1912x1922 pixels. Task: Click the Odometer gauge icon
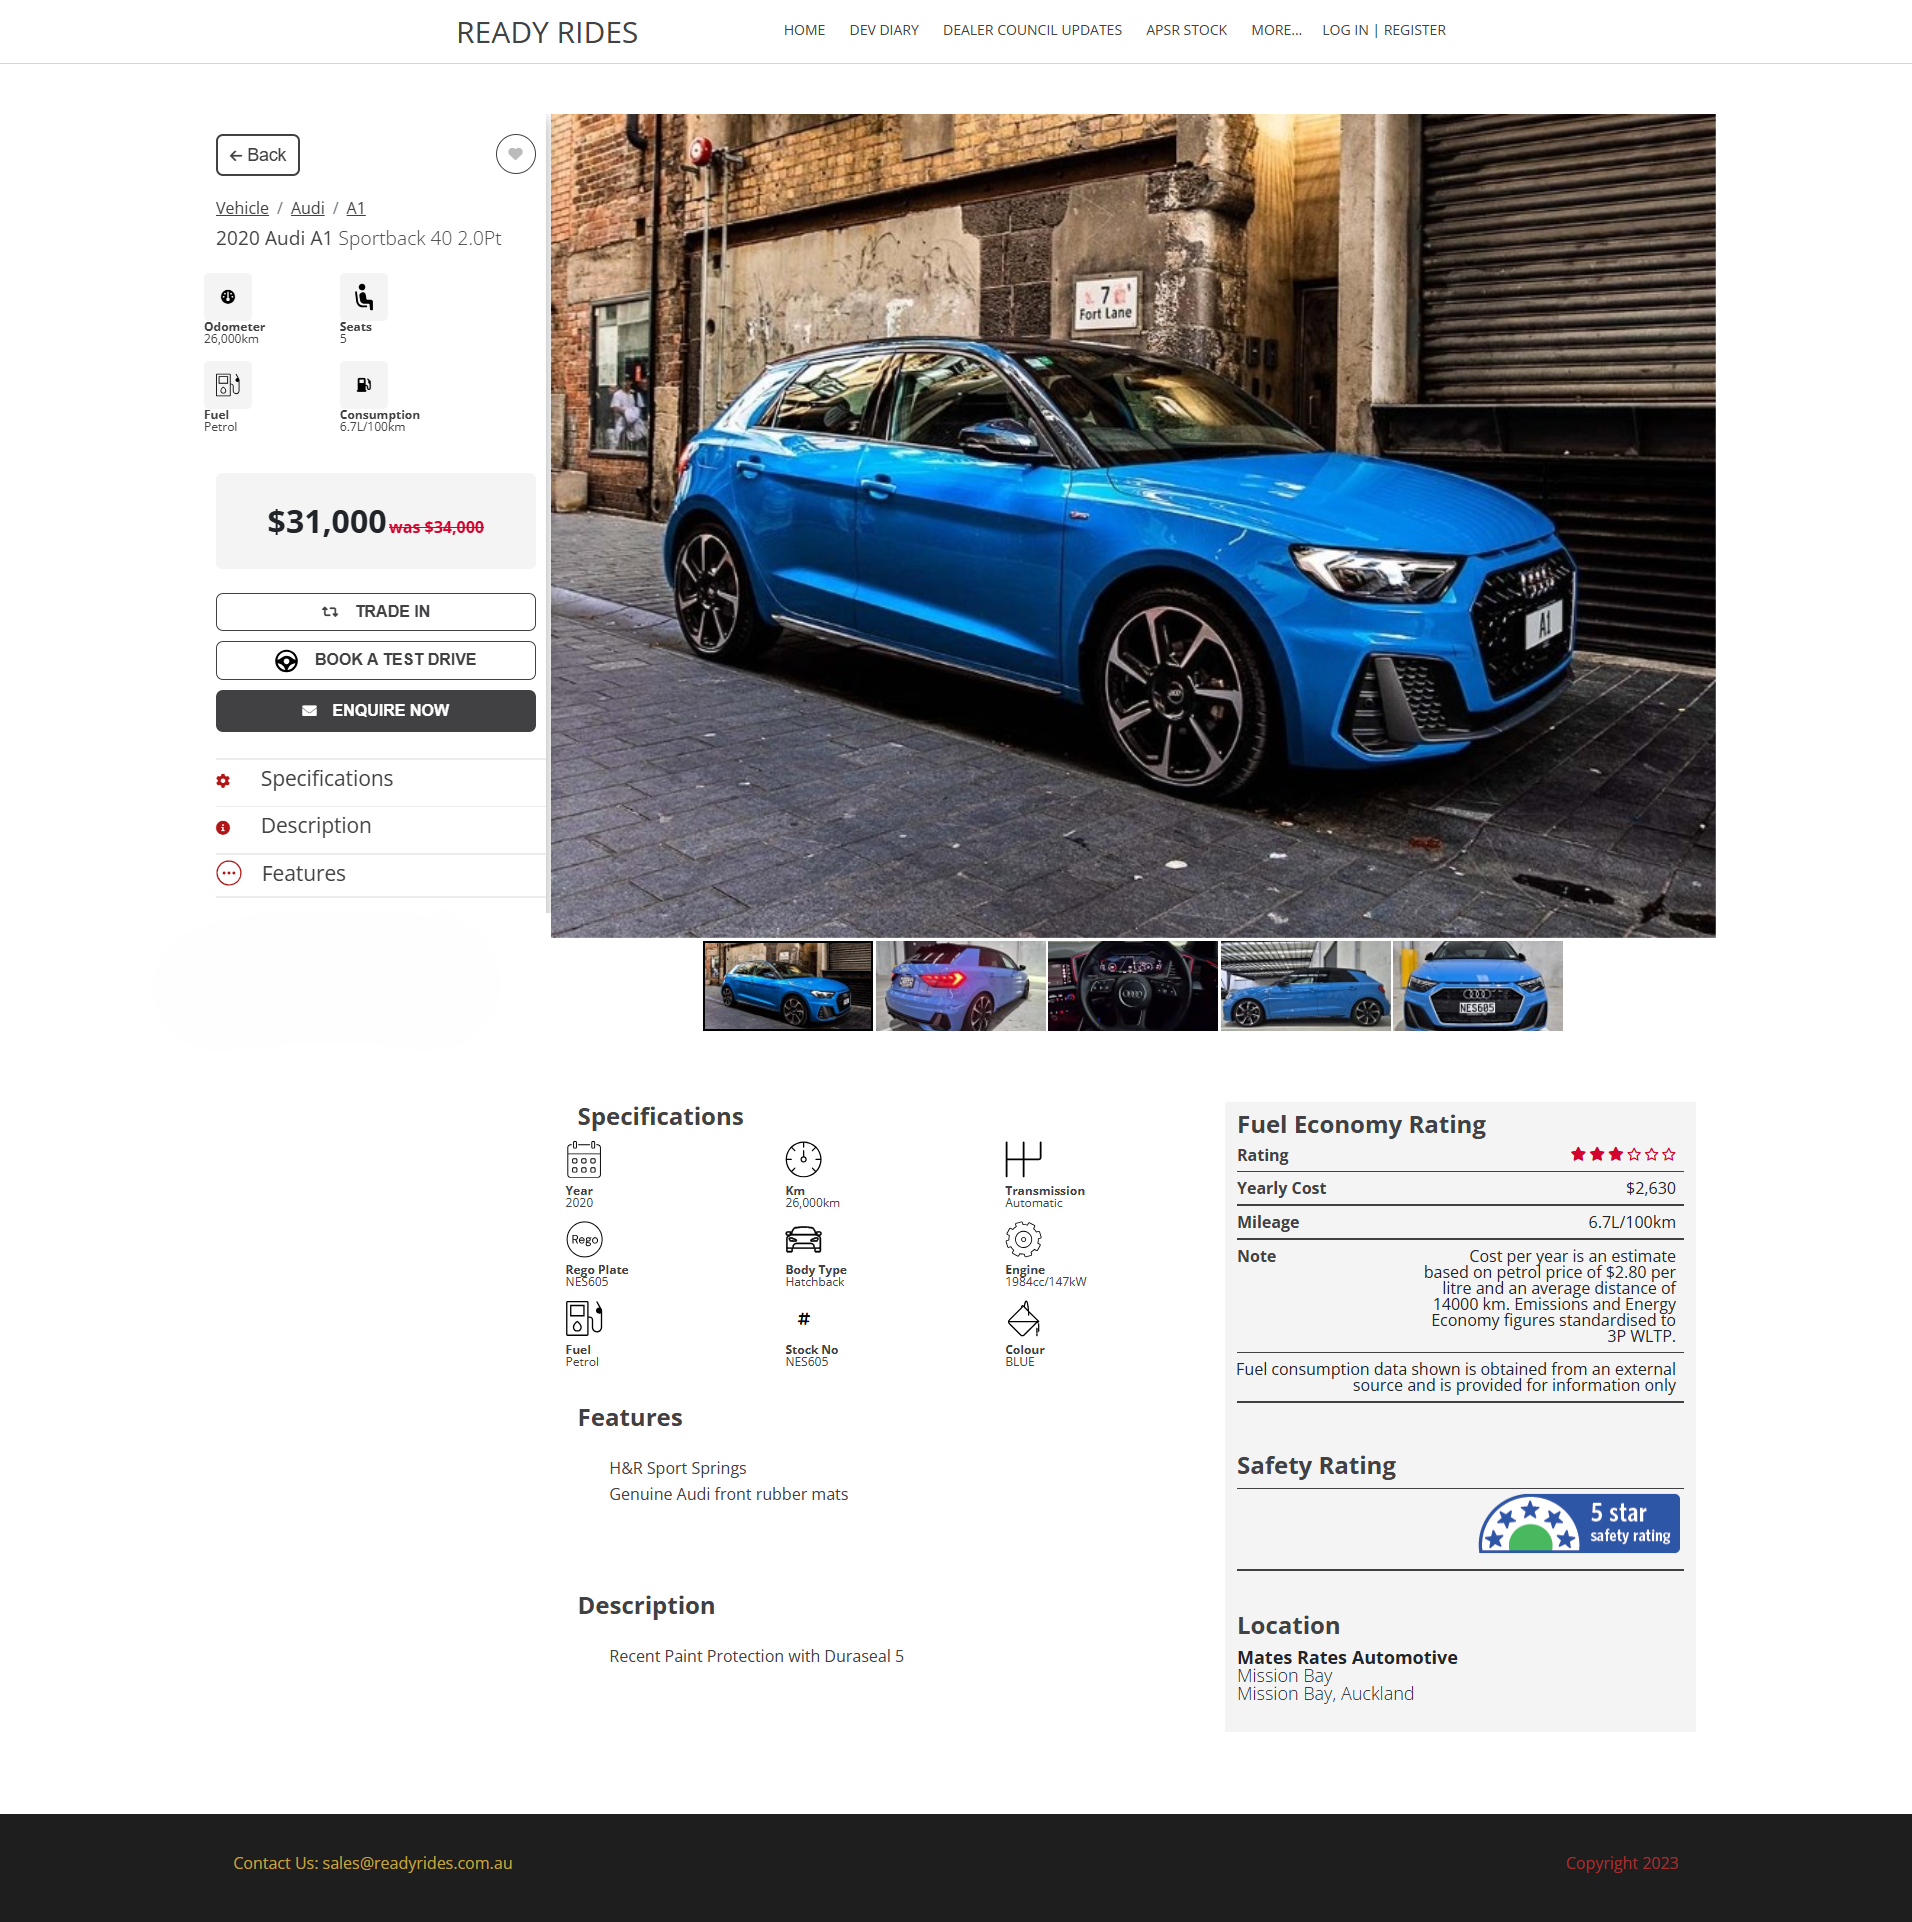pyautogui.click(x=228, y=297)
